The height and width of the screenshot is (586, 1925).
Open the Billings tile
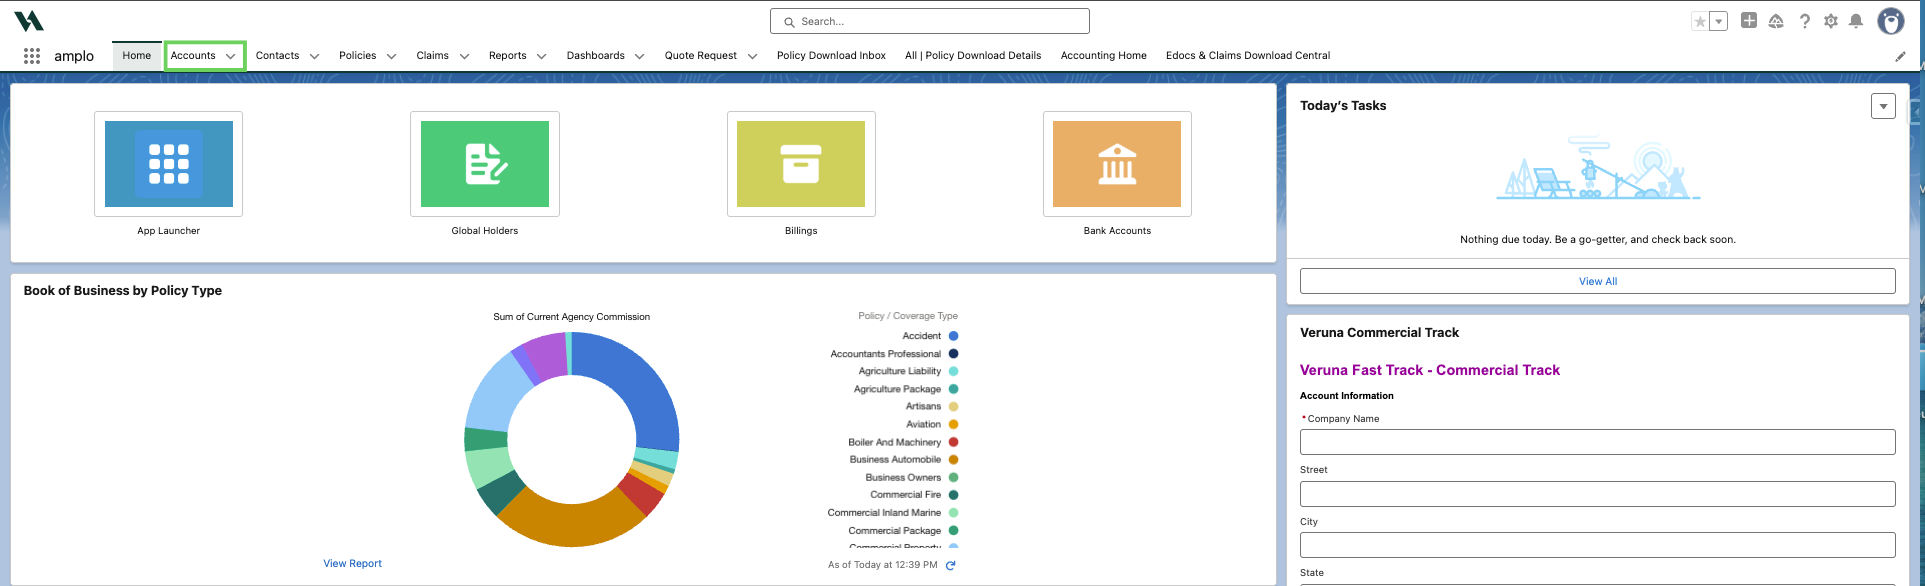[x=801, y=164]
